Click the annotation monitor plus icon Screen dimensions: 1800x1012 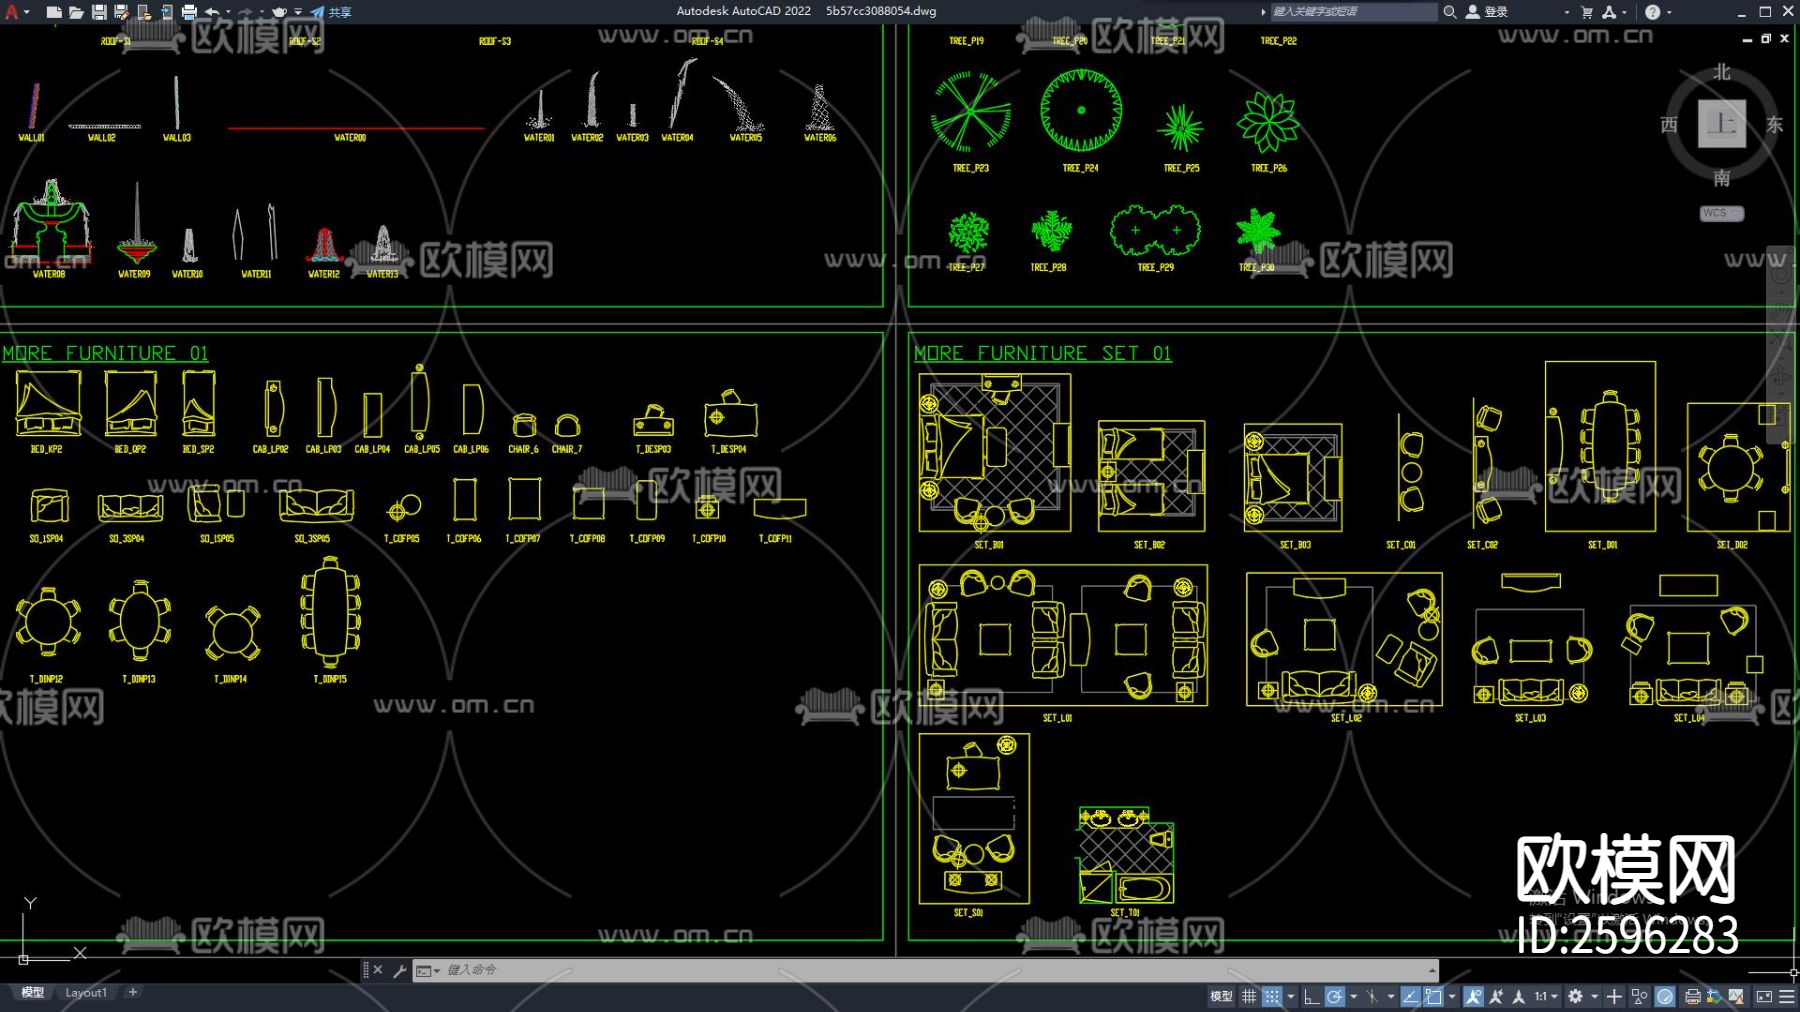(x=1614, y=996)
